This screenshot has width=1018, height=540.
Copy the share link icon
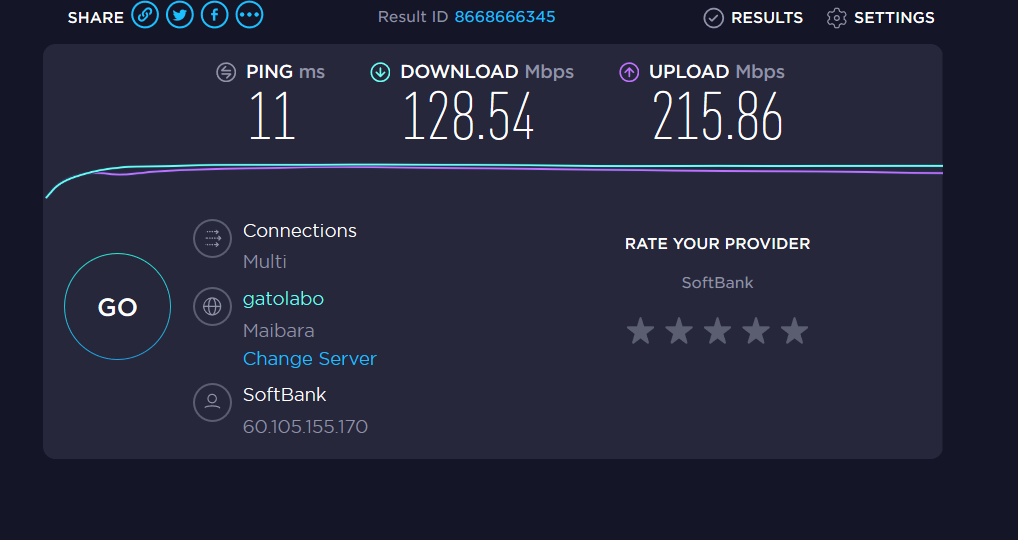pos(145,16)
